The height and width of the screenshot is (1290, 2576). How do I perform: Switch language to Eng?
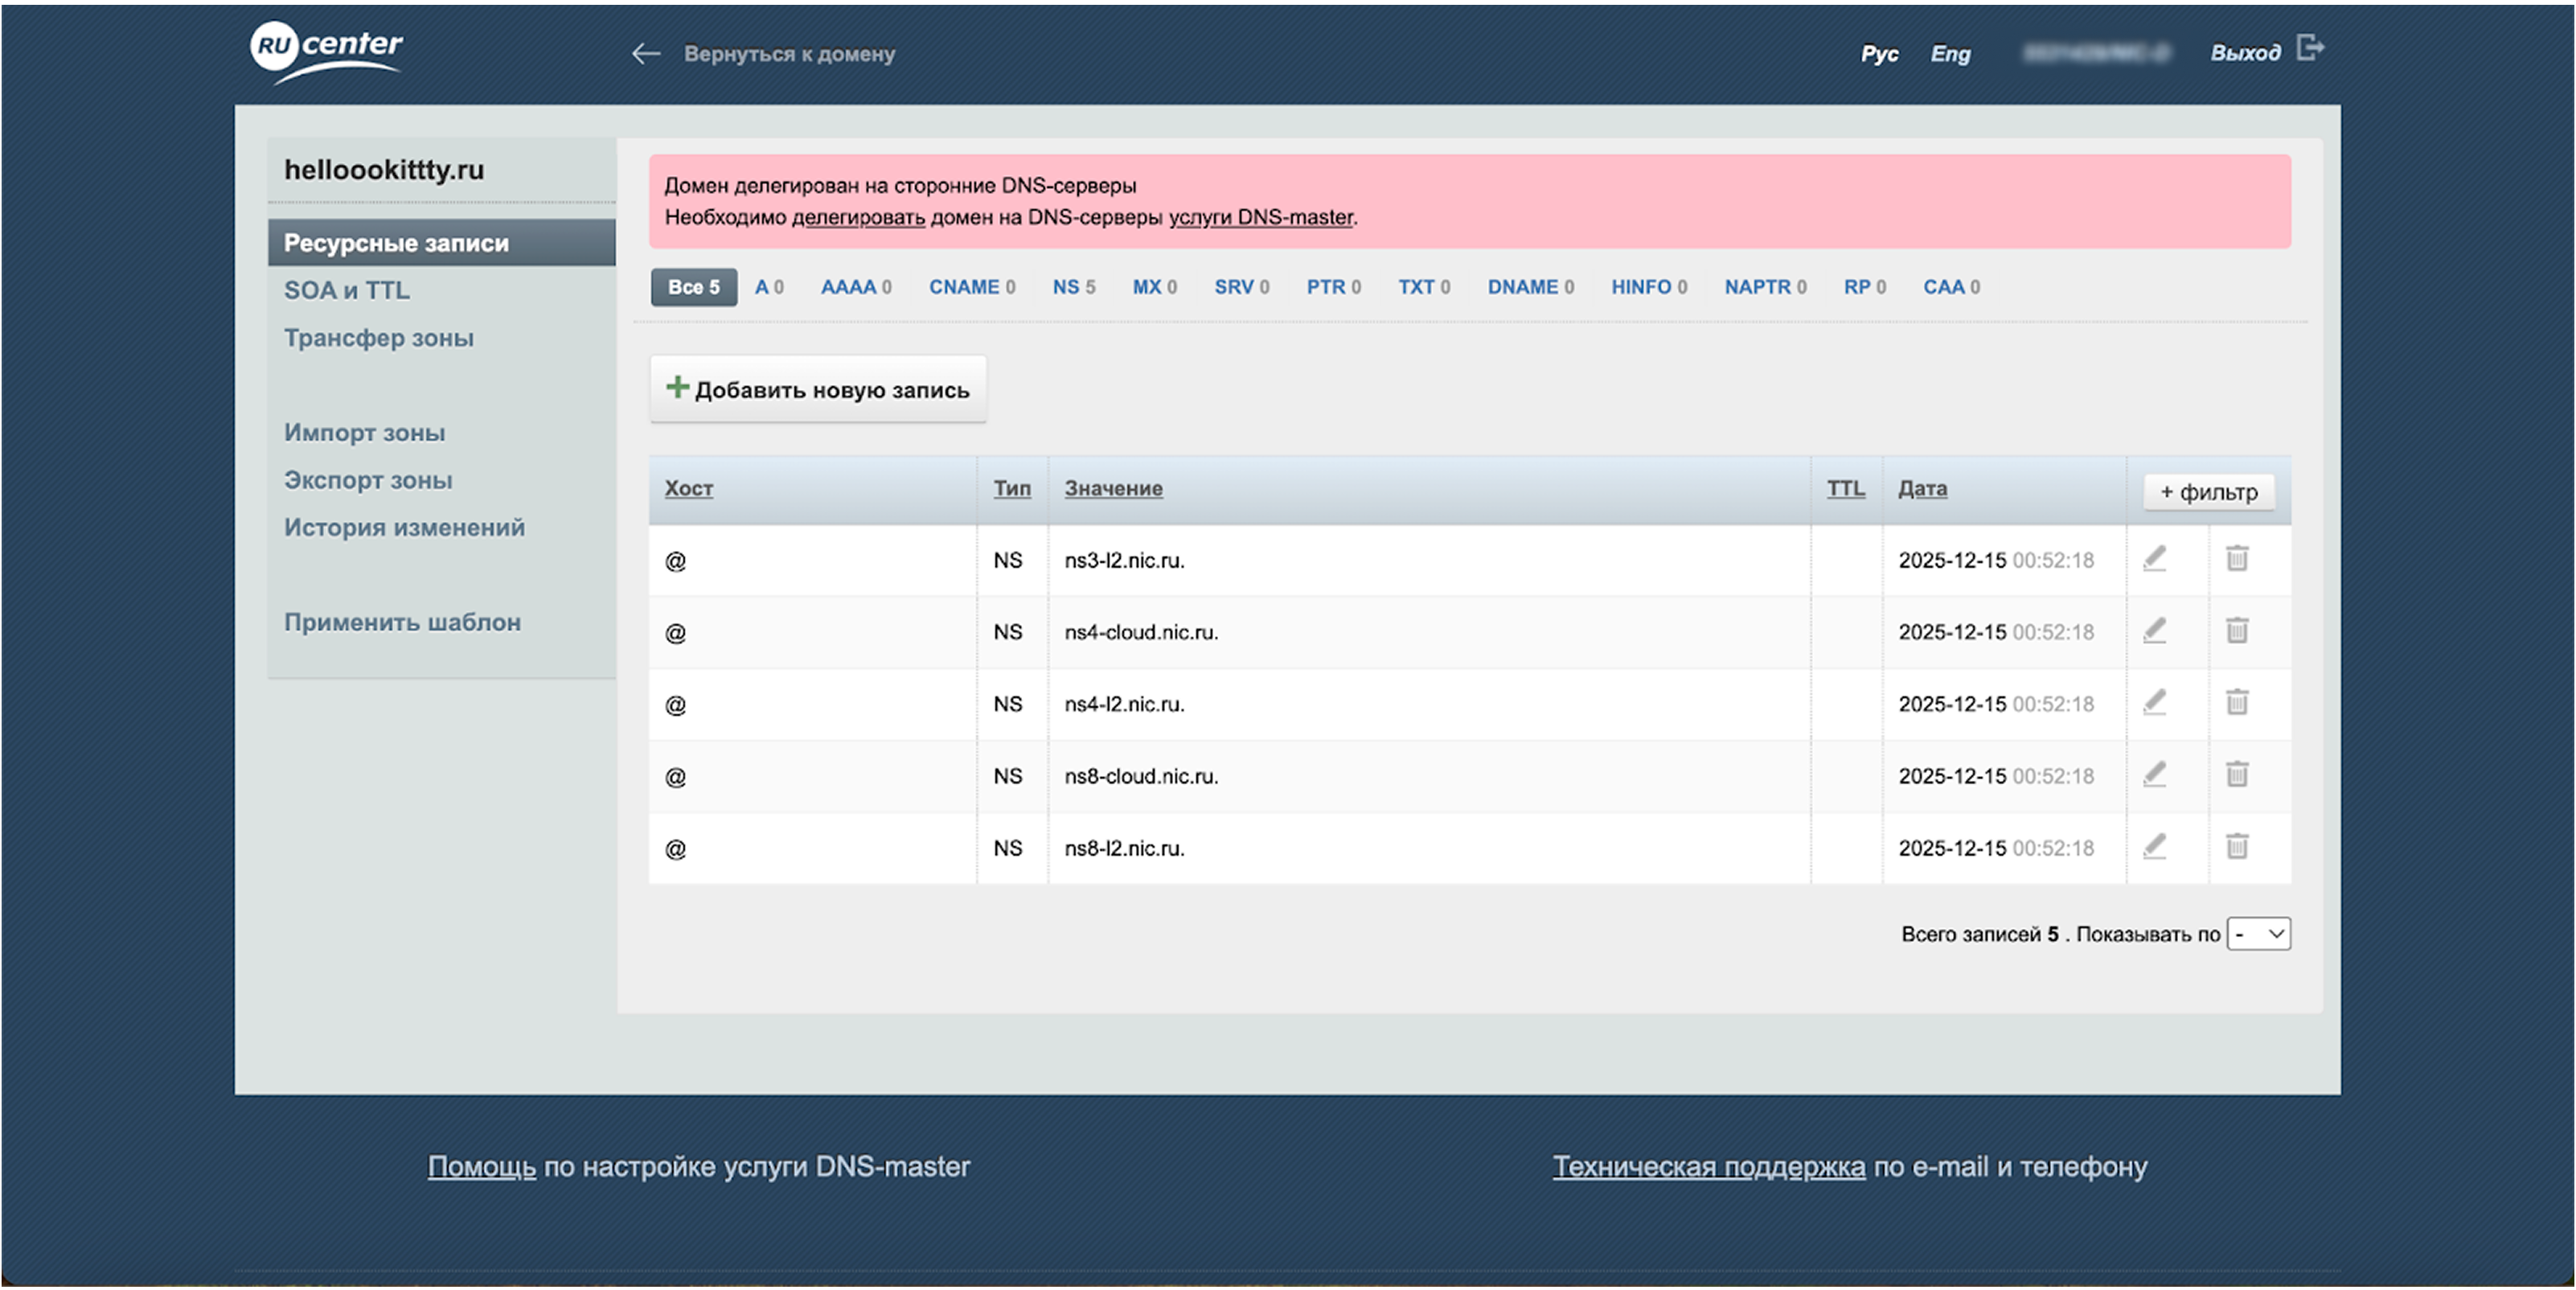pyautogui.click(x=1950, y=54)
